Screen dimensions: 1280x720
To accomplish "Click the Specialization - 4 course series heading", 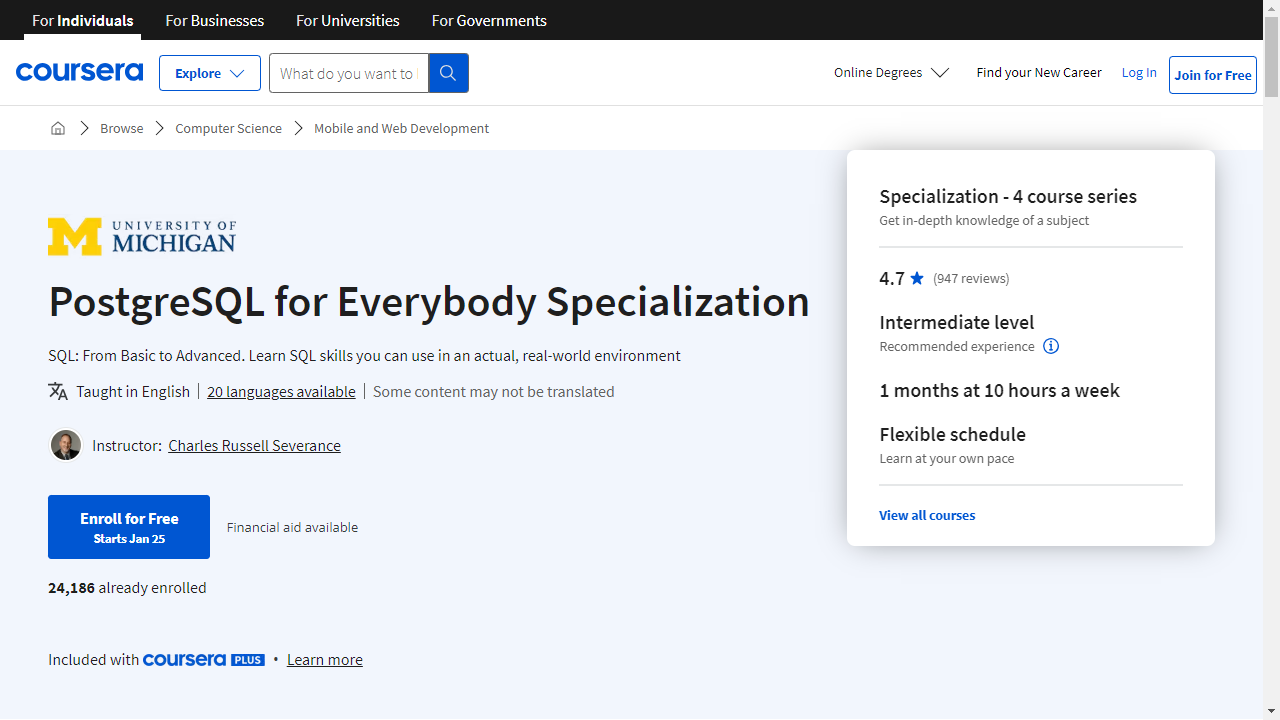I will 1008,196.
